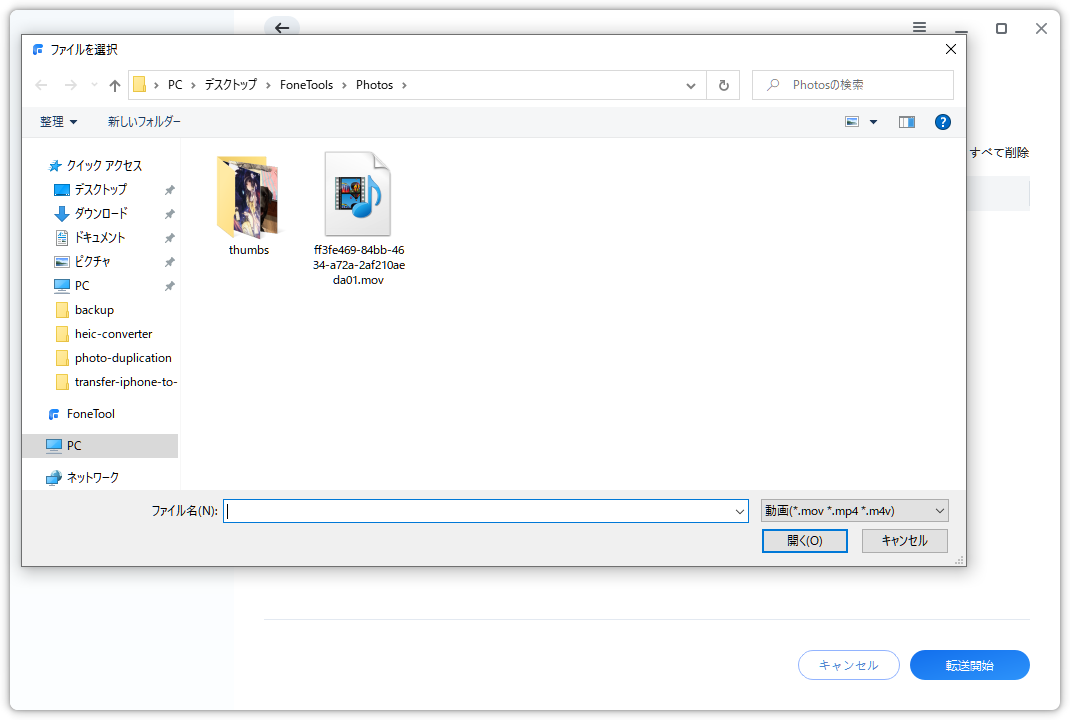Expand the view options dropdown arrow
The image size is (1070, 720).
tap(873, 121)
